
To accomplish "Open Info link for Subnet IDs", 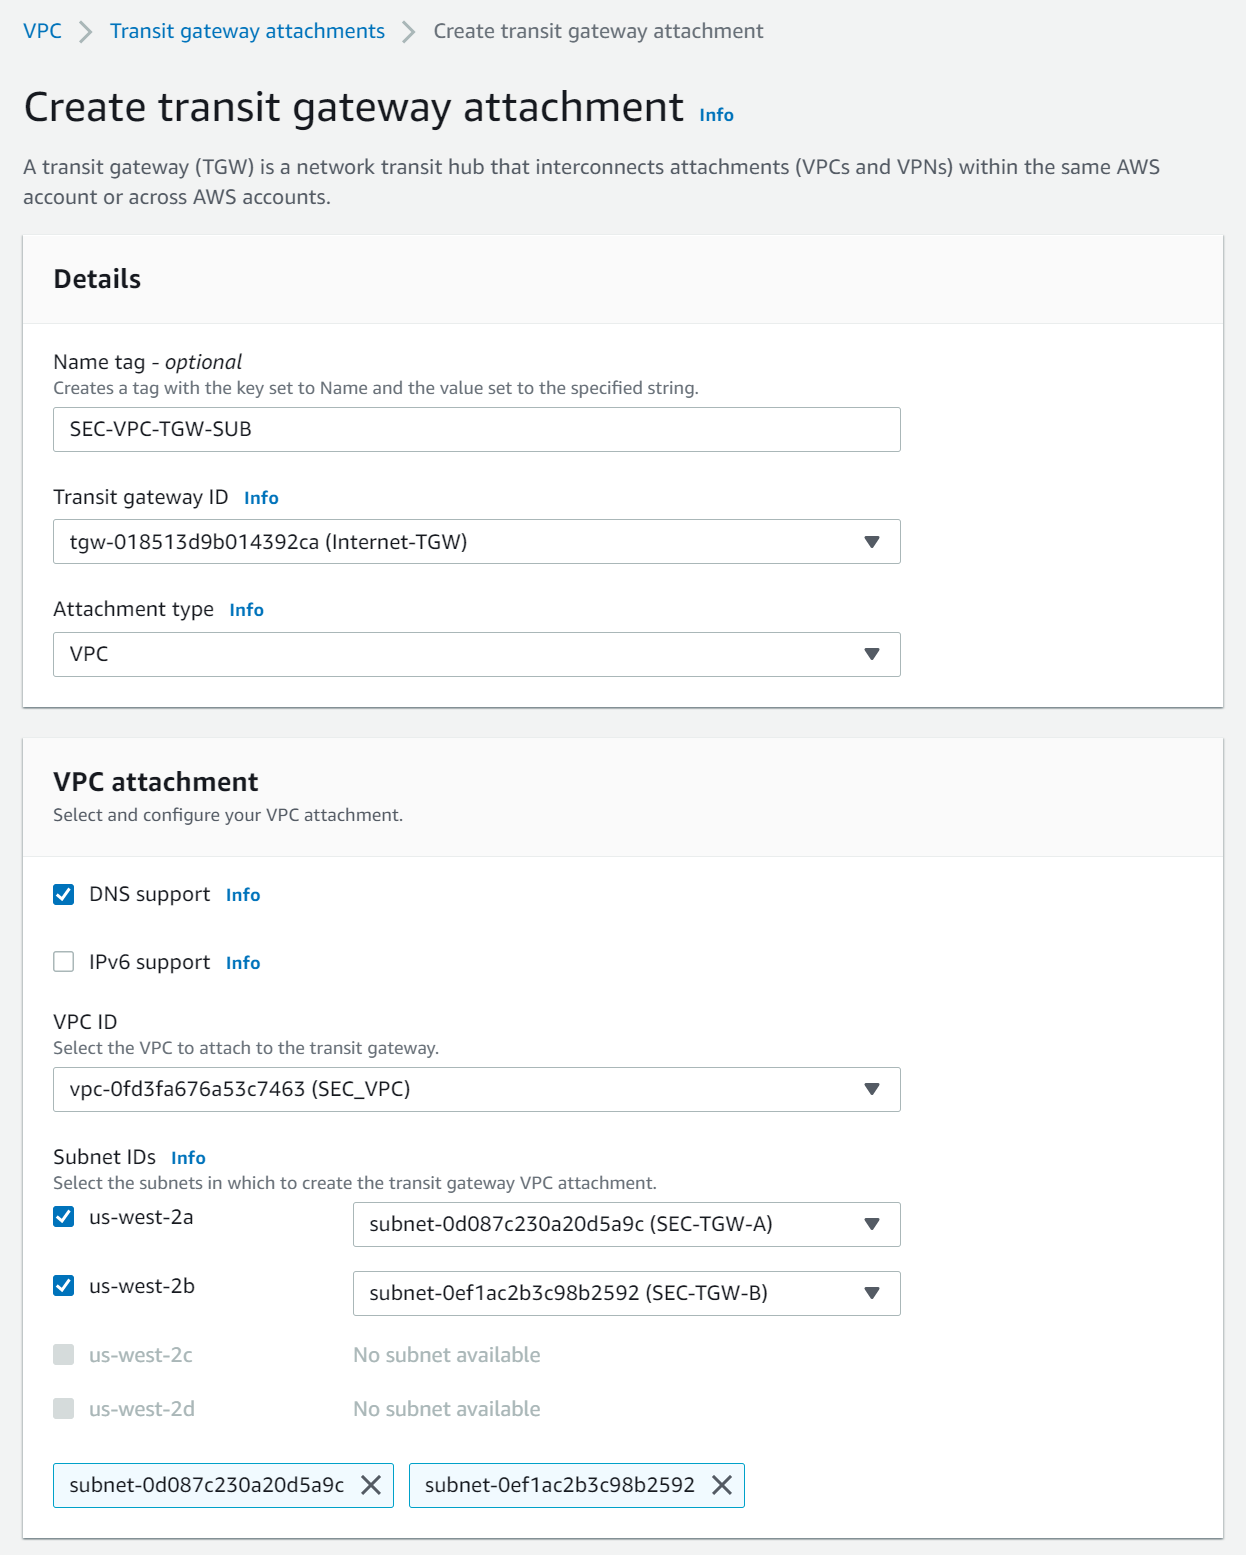I will (188, 1158).
